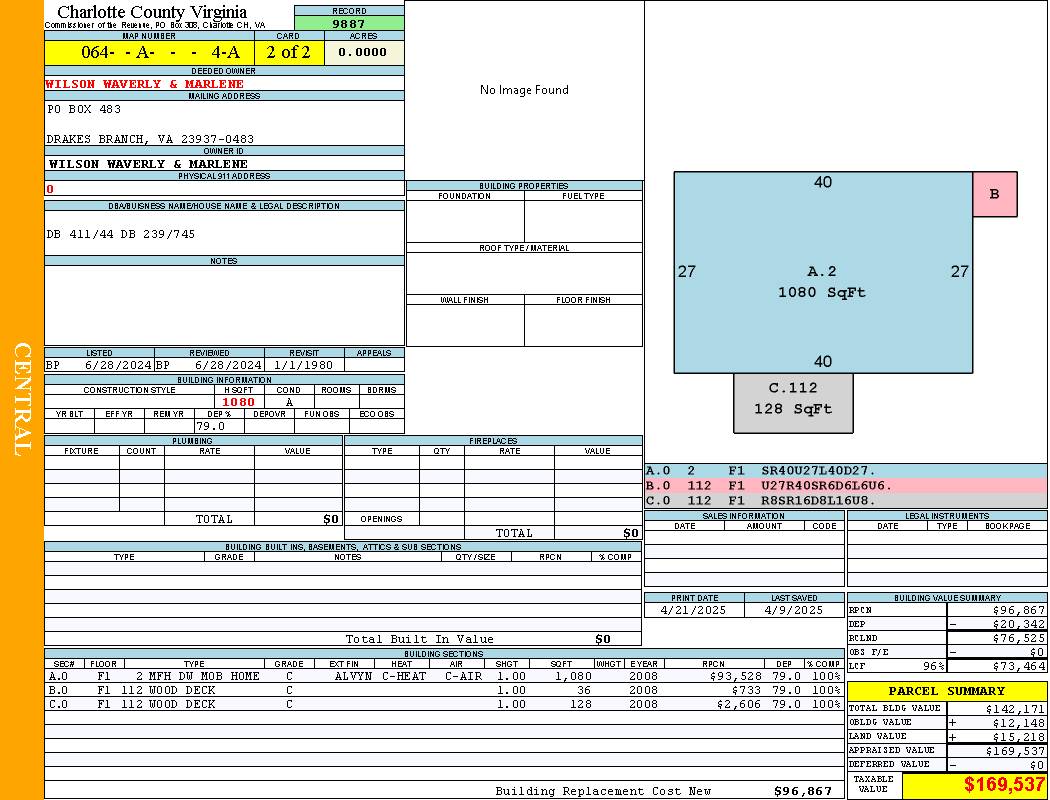Select the blue A.2 1080 SqFt sketch area
1050x800 pixels.
click(822, 281)
